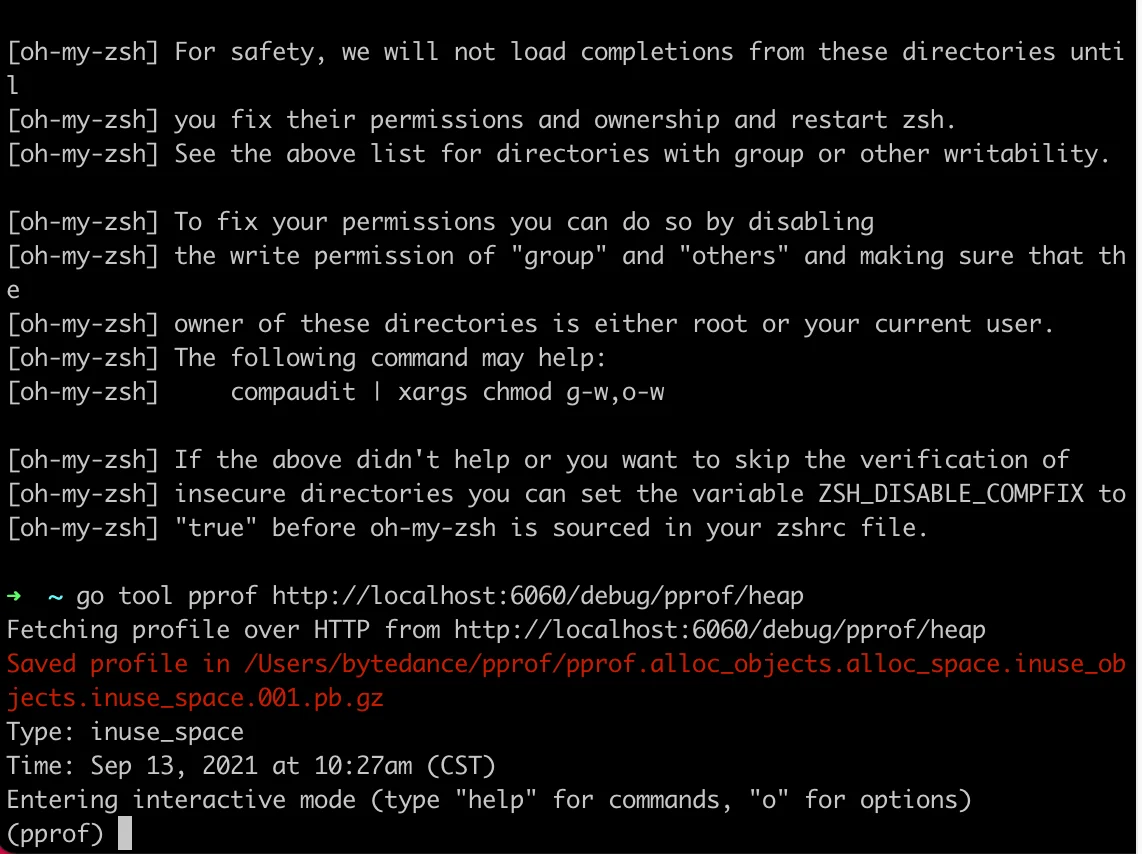Click the word "help" in quotes

[496, 800]
